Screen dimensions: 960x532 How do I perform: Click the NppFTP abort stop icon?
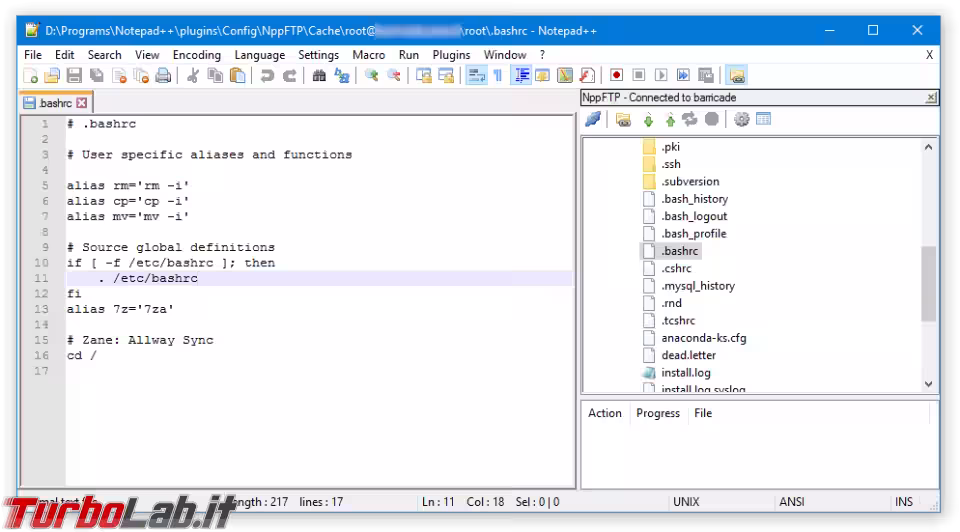pyautogui.click(x=711, y=119)
